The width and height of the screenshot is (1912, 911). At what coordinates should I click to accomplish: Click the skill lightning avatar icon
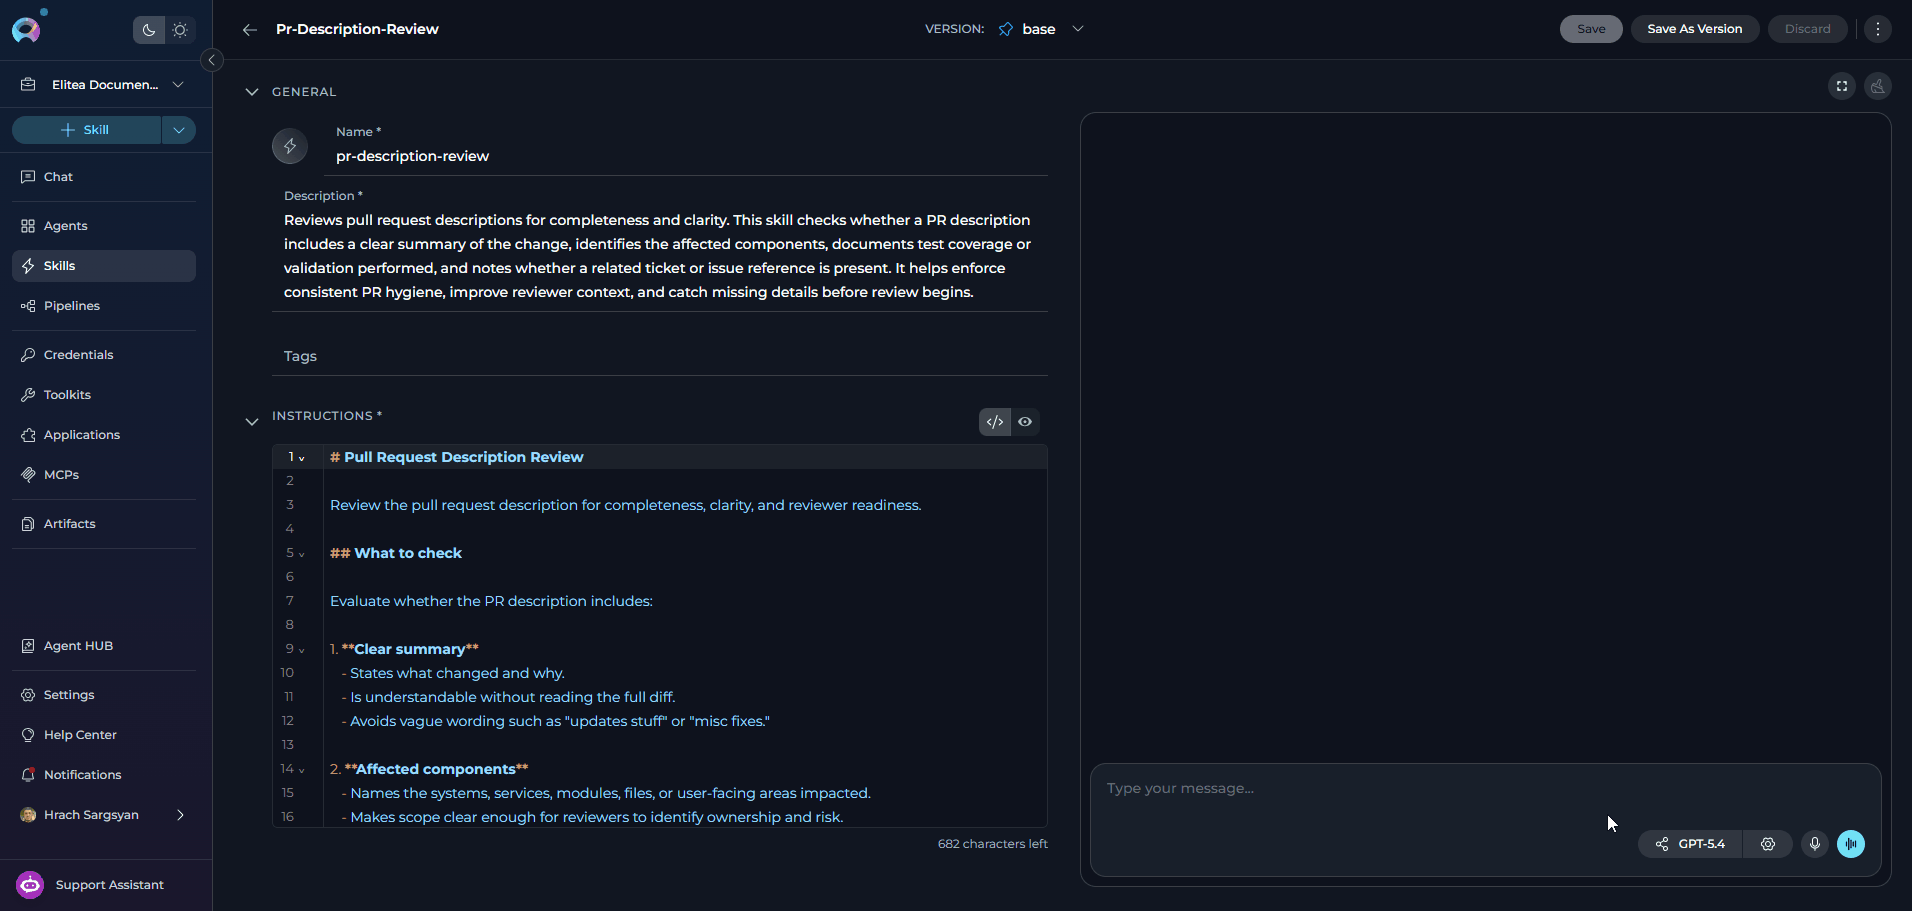[290, 146]
